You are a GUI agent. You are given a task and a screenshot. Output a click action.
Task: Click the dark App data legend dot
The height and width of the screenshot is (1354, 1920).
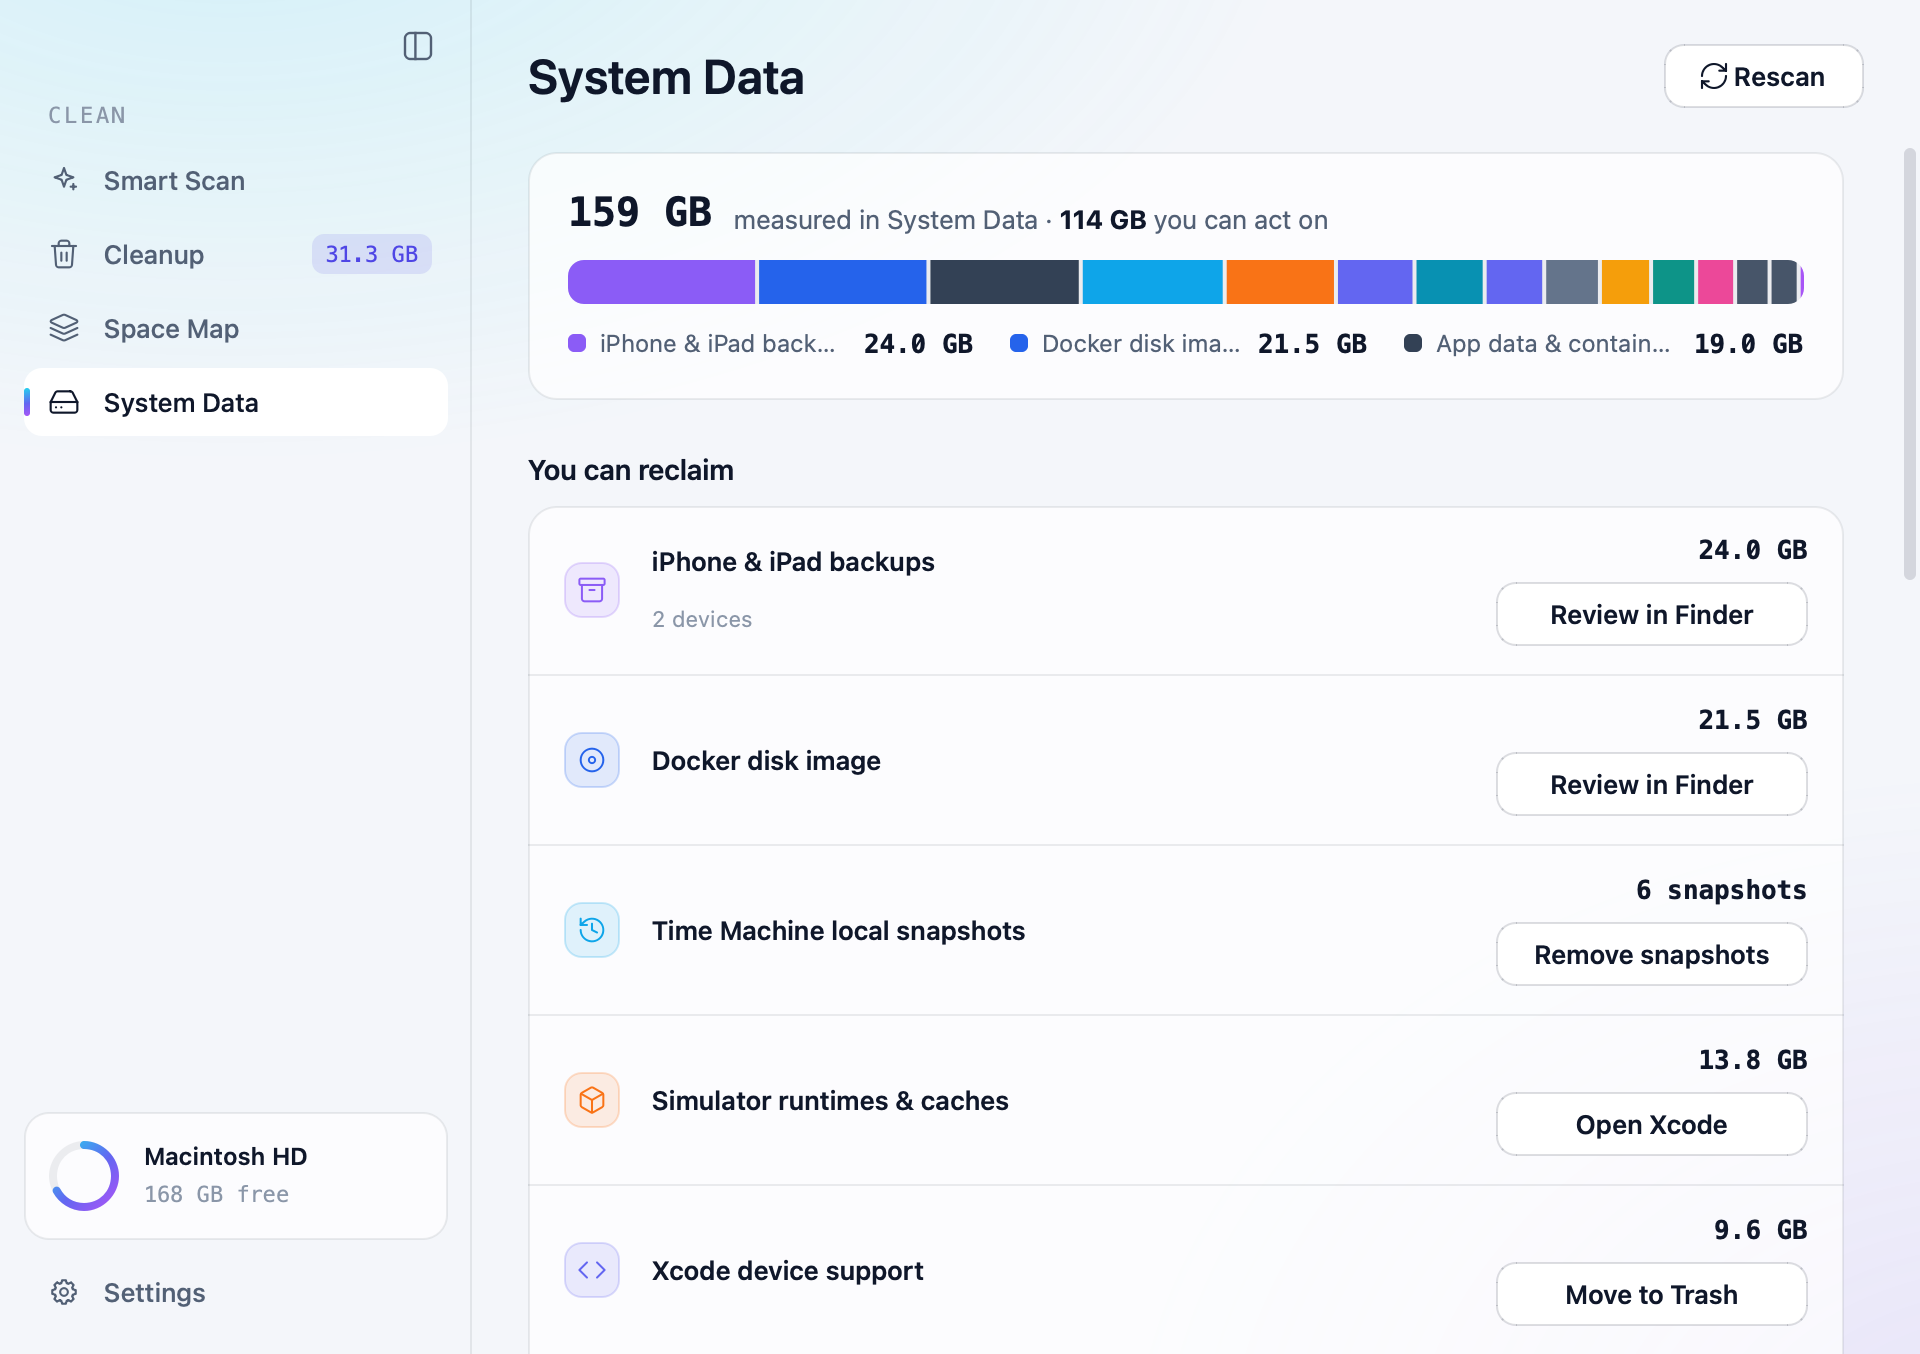coord(1413,343)
